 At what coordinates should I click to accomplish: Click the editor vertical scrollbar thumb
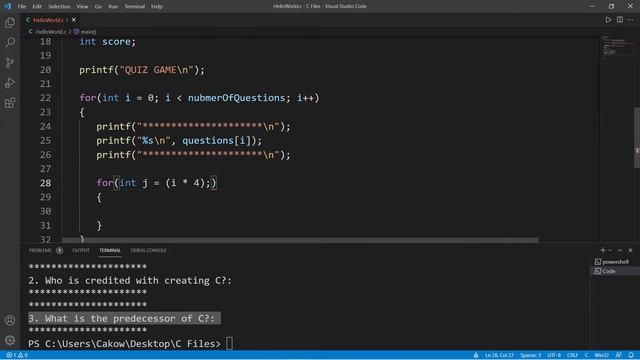[x=637, y=137]
